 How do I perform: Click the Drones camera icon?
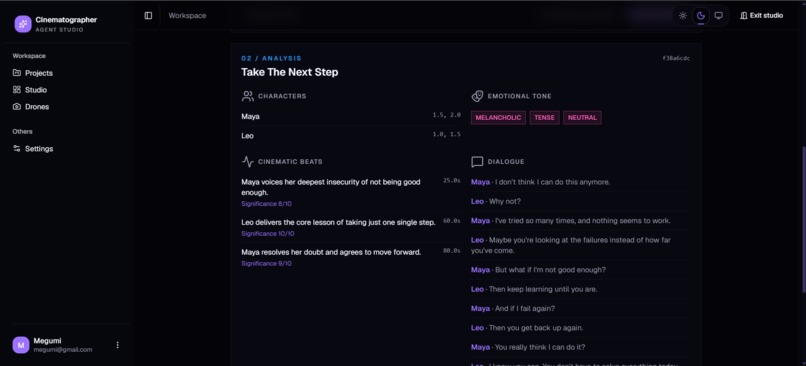pyautogui.click(x=17, y=106)
